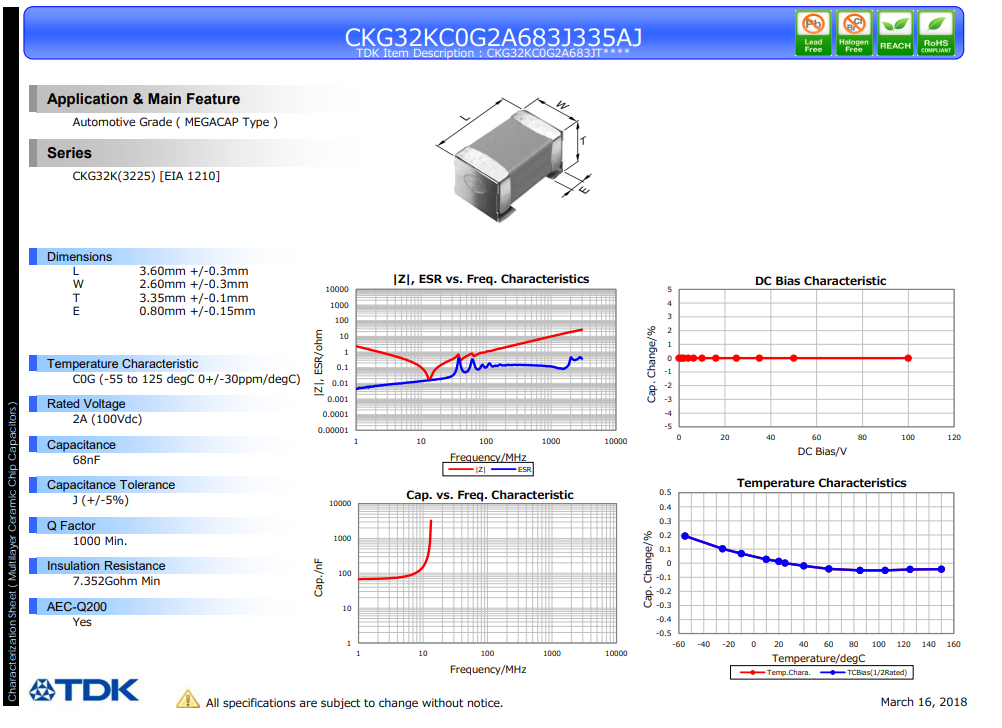Select the Q factor value 1000 Min.
The height and width of the screenshot is (728, 1002).
point(100,541)
